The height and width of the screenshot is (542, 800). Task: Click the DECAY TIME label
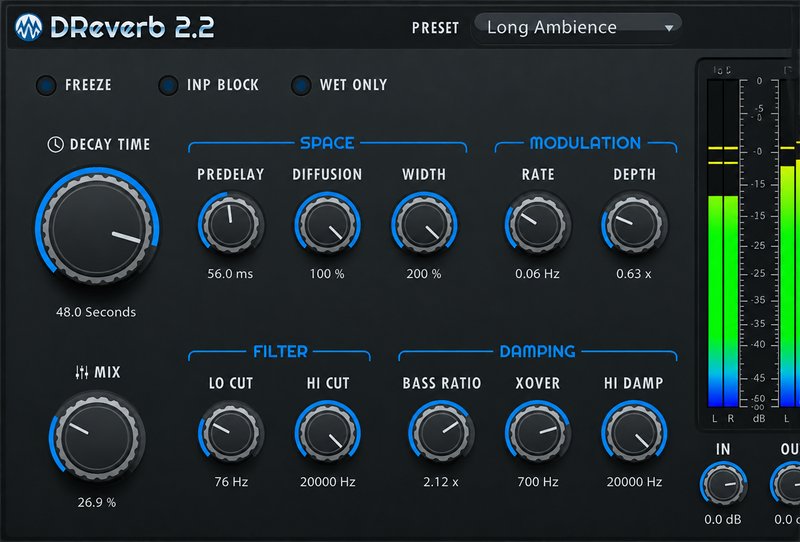110,144
